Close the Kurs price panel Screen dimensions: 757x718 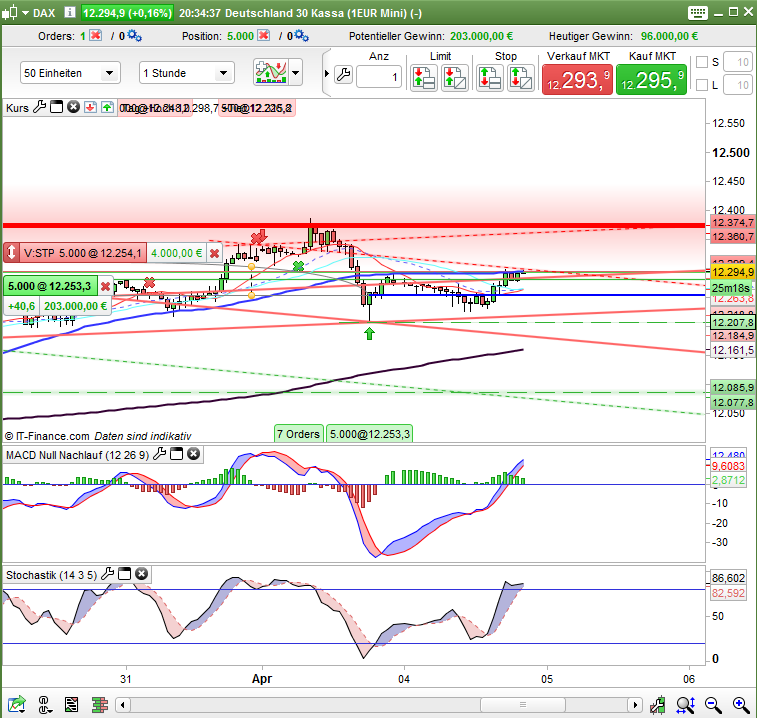pos(73,107)
